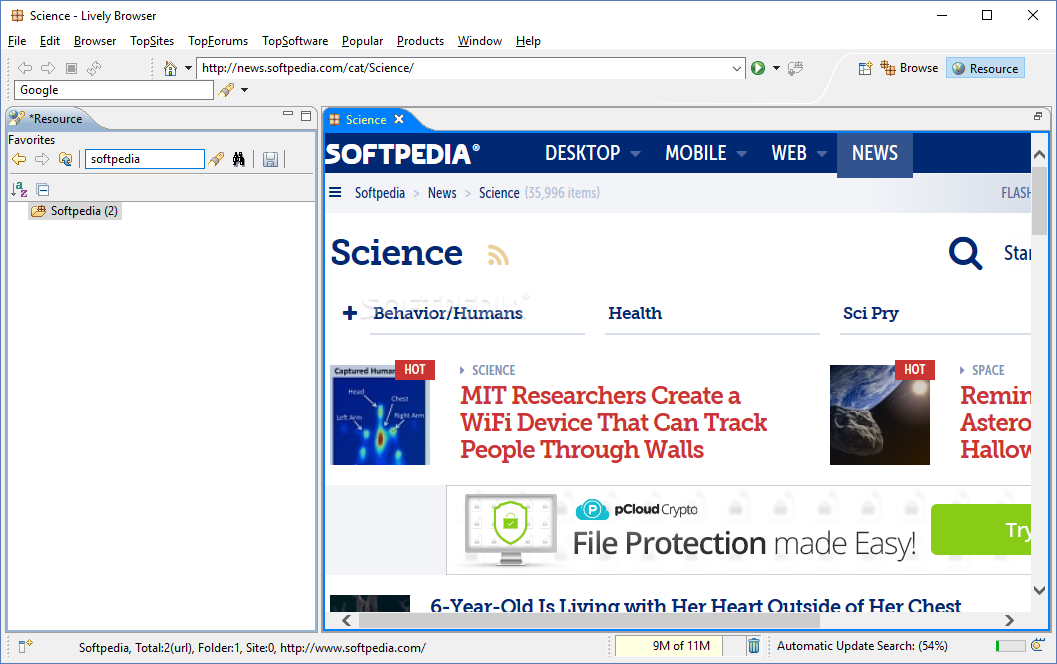
Task: Click the Science RSS feed icon
Action: click(x=498, y=255)
